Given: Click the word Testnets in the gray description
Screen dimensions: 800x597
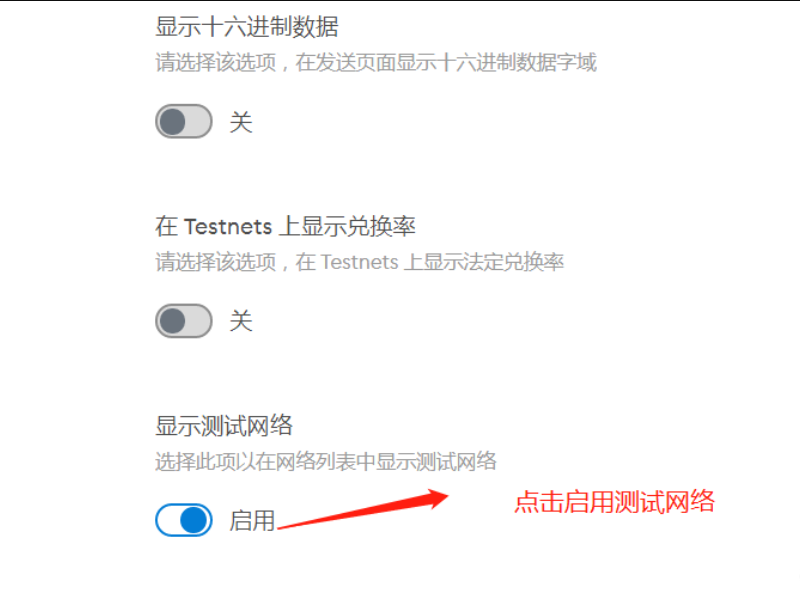Looking at the screenshot, I should [360, 262].
